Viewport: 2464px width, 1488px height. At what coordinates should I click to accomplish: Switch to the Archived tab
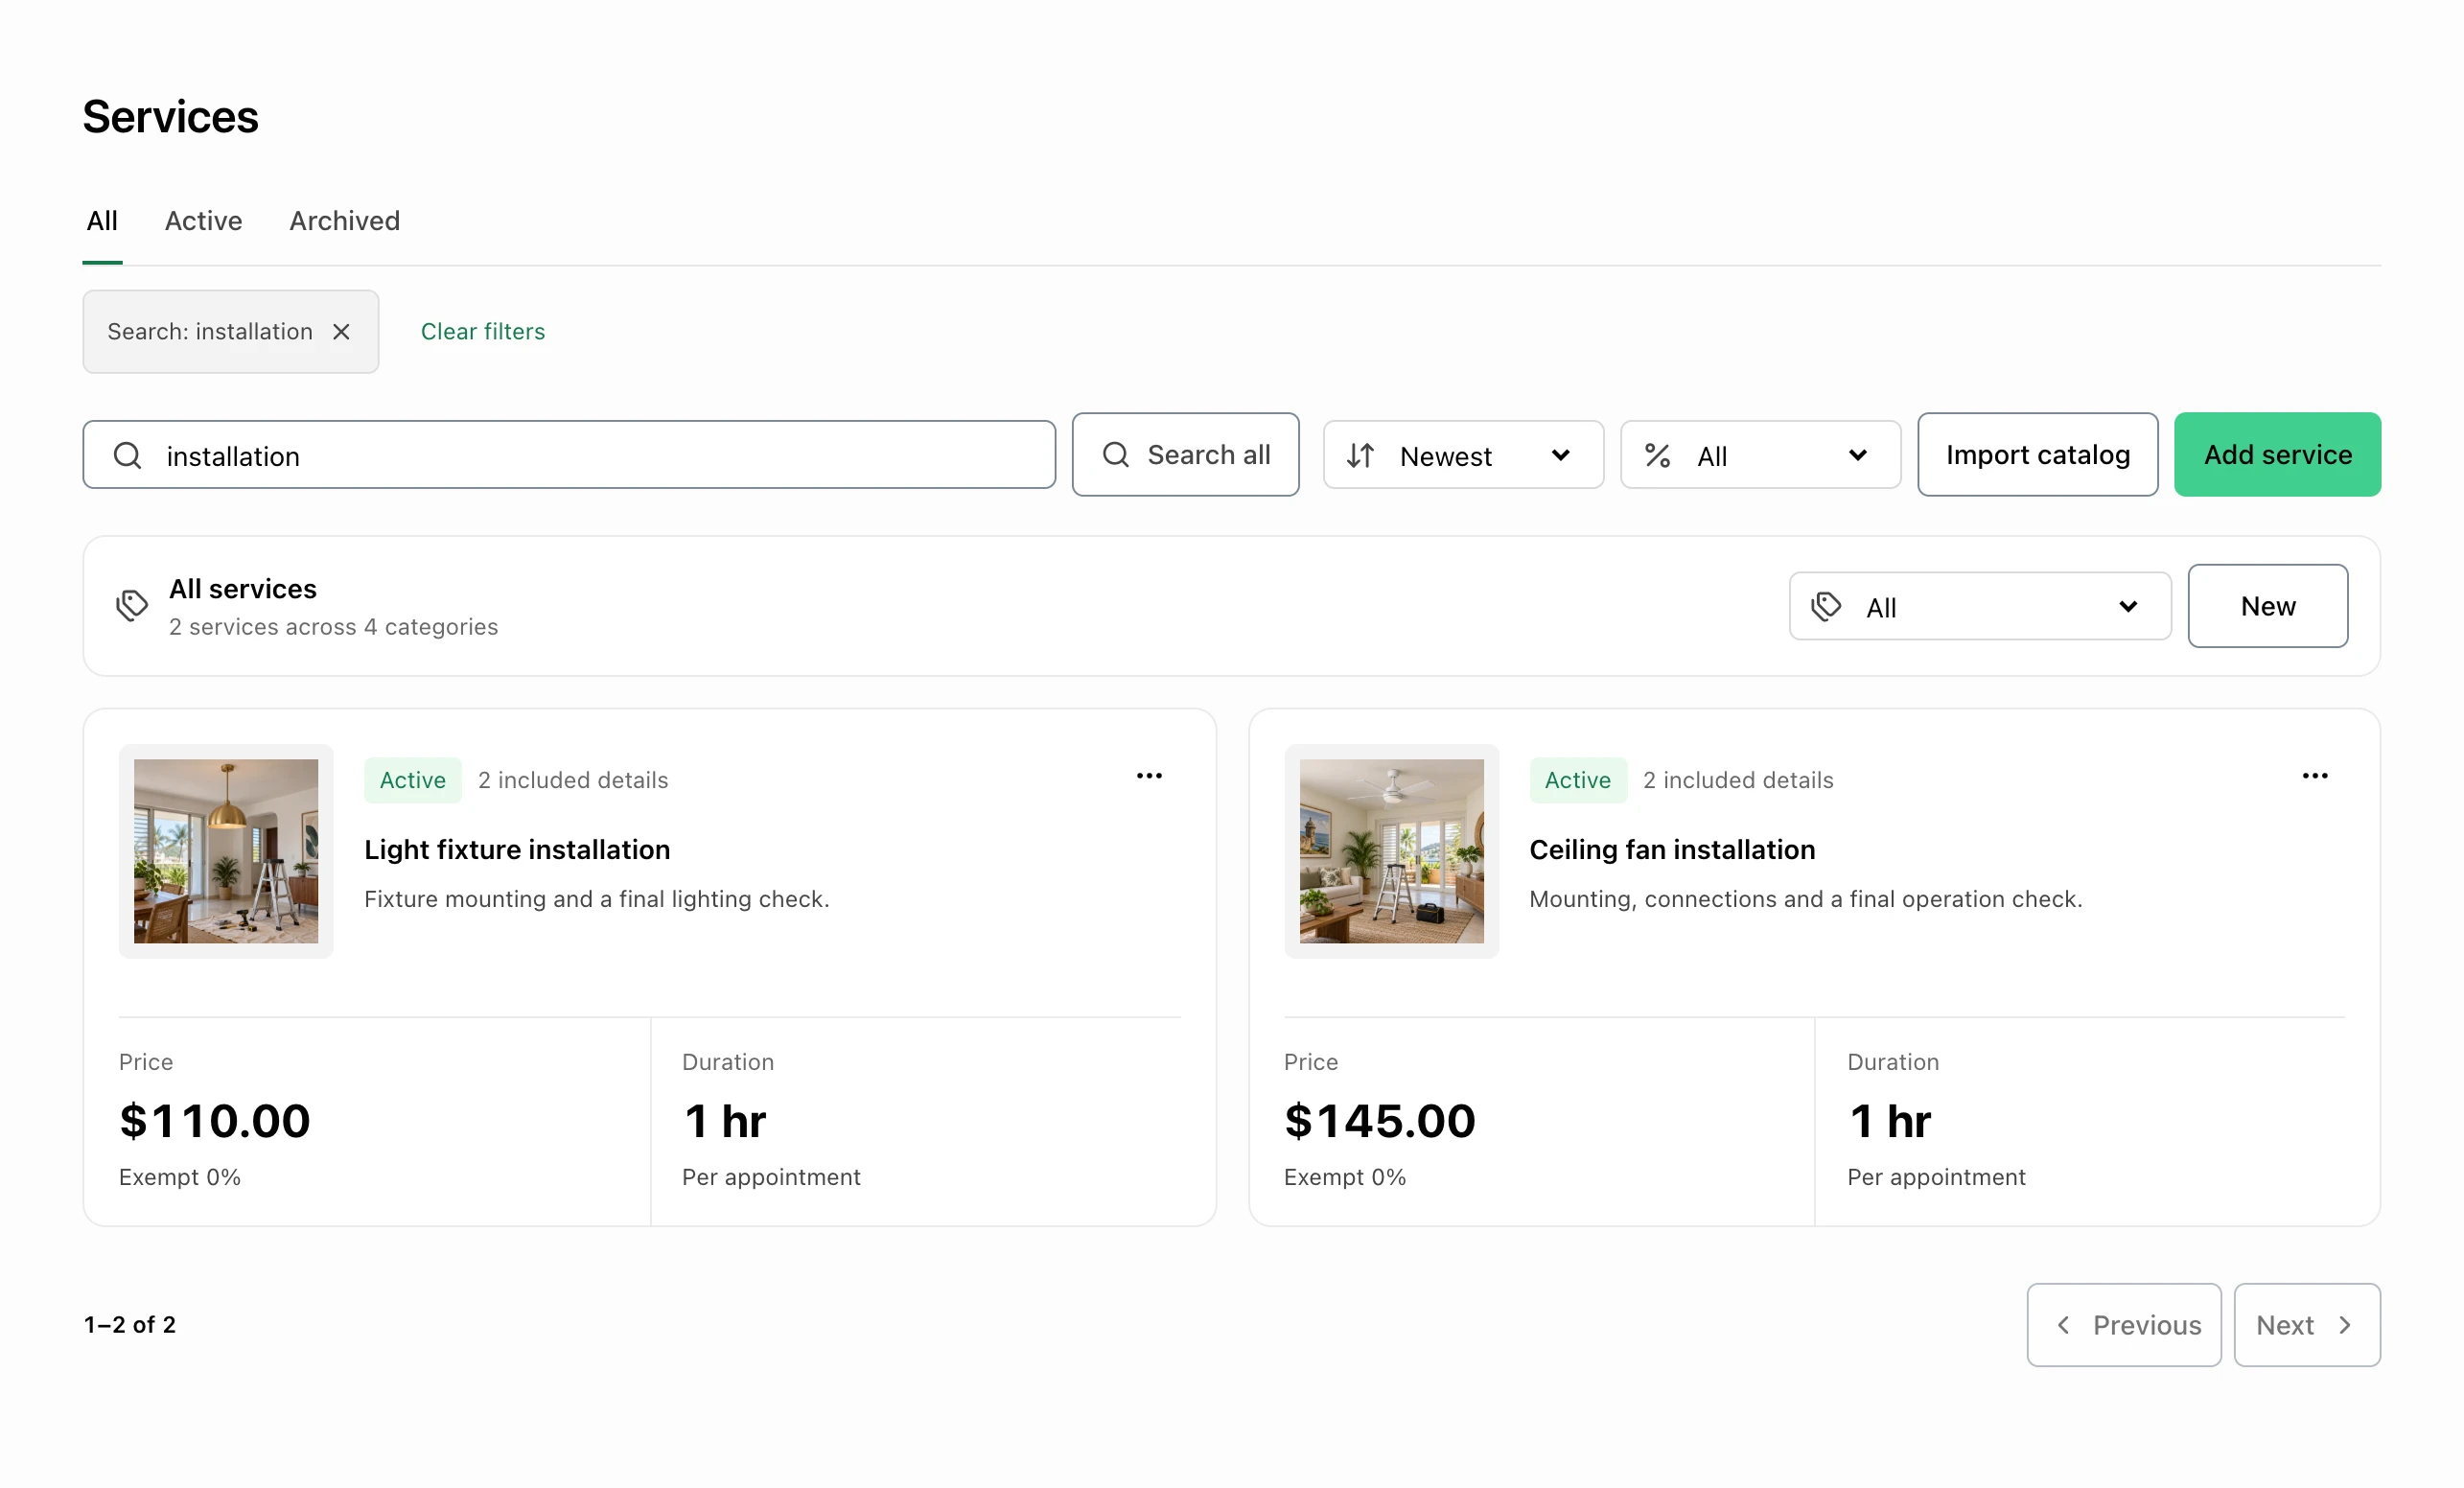pyautogui.click(x=344, y=221)
